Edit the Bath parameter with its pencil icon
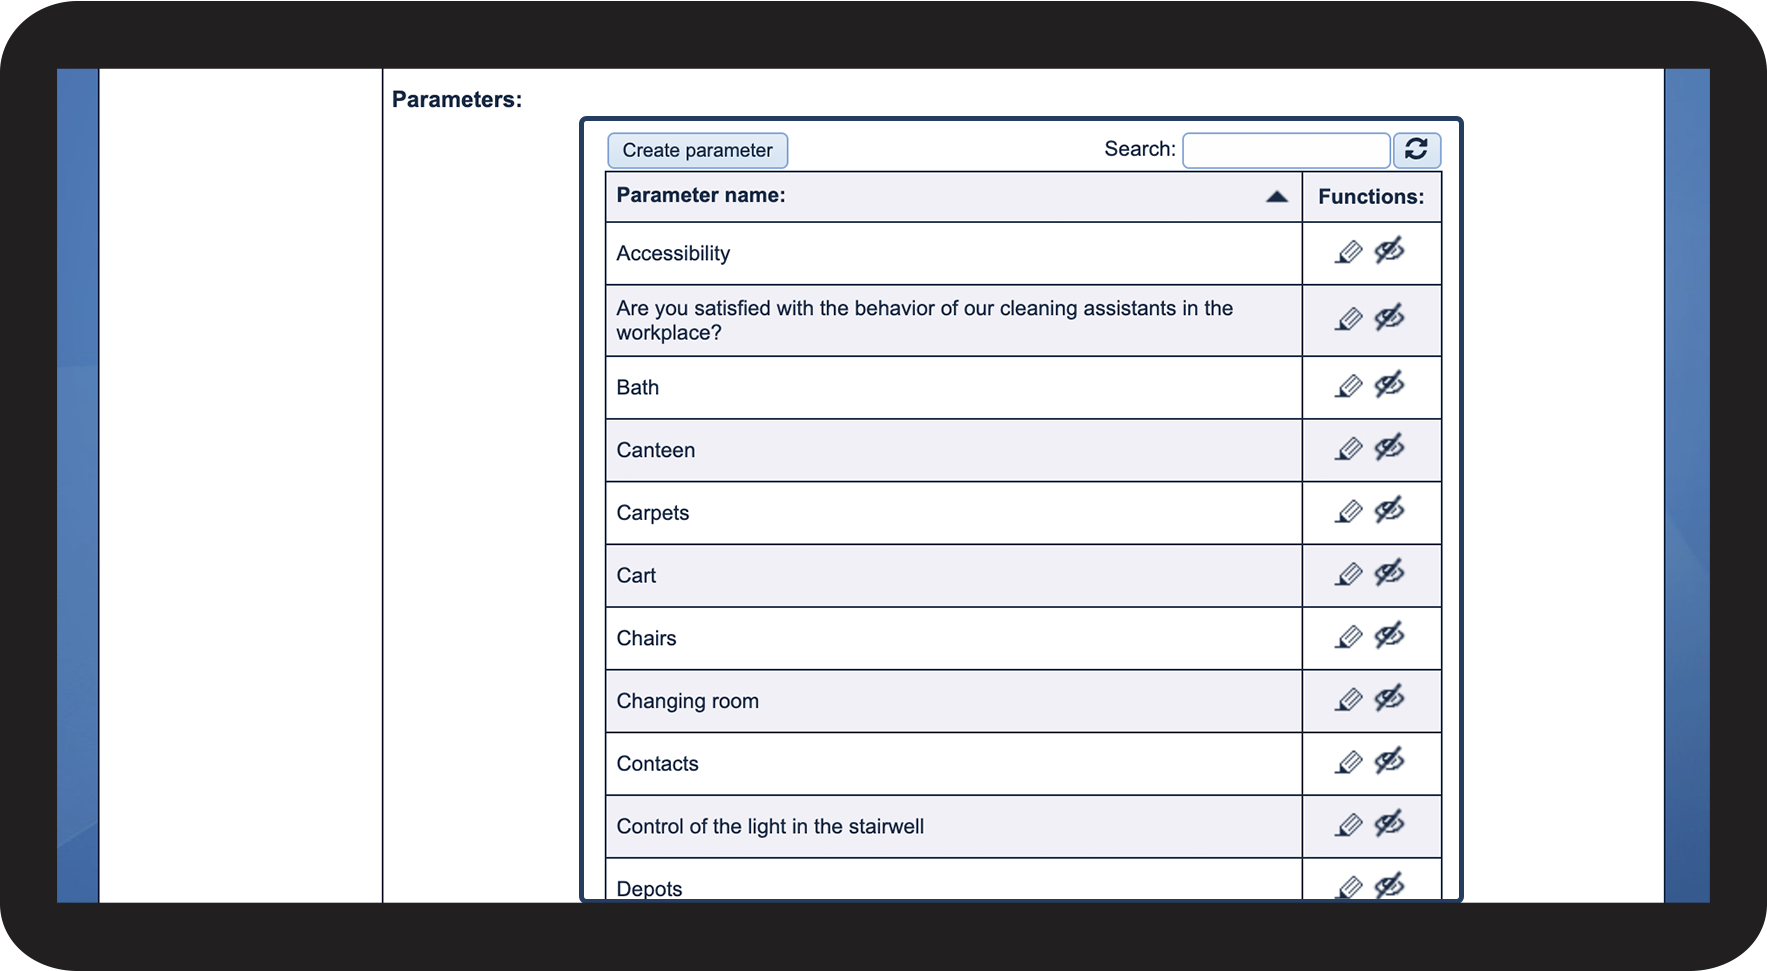Screen dimensions: 1767x971 click(1349, 387)
